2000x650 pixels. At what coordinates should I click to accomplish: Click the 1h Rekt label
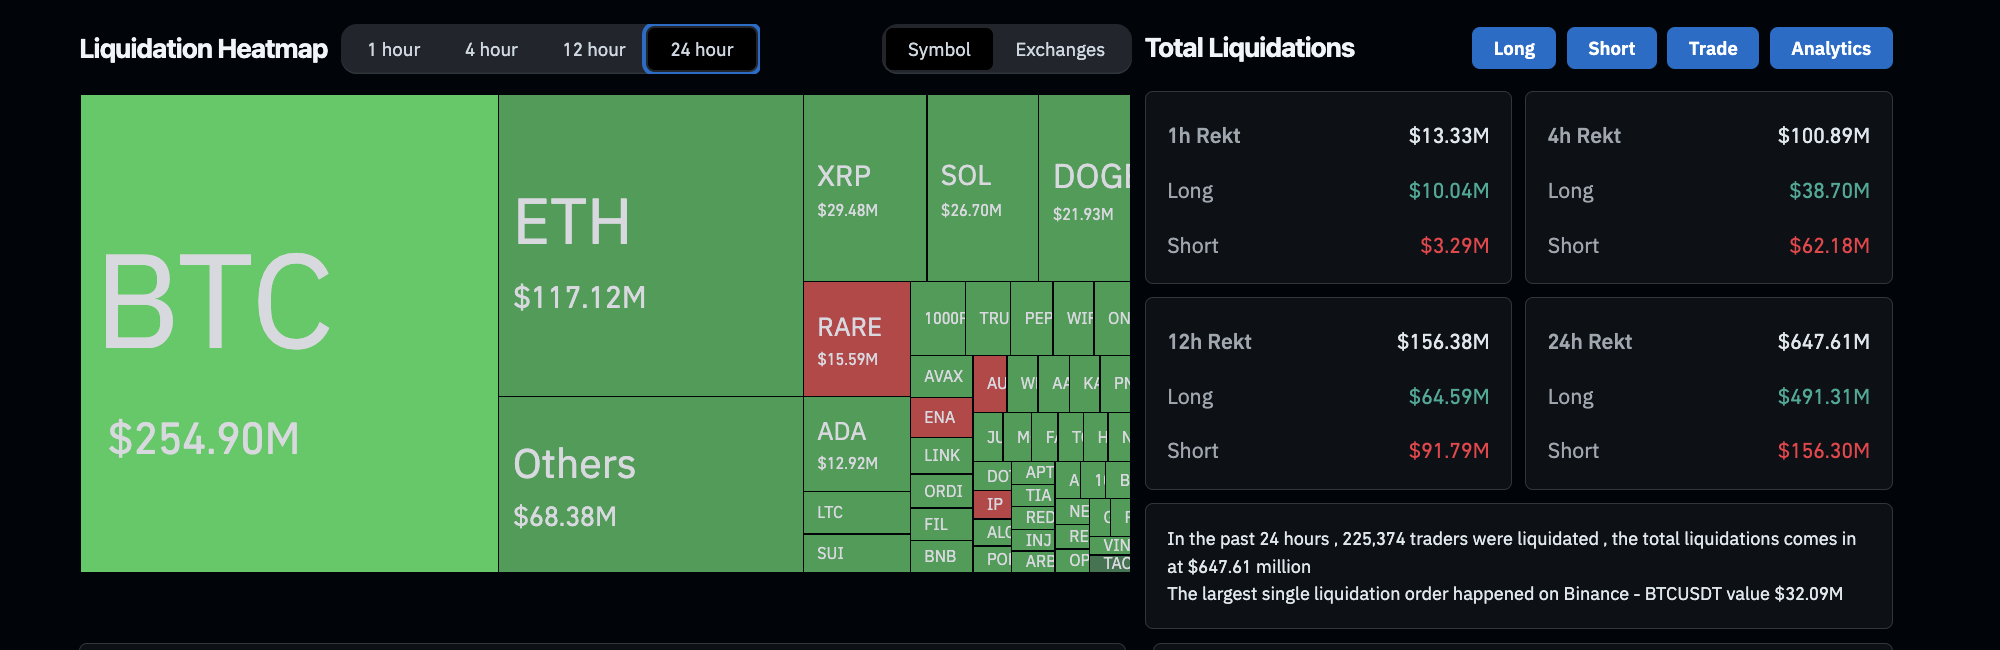(1203, 136)
